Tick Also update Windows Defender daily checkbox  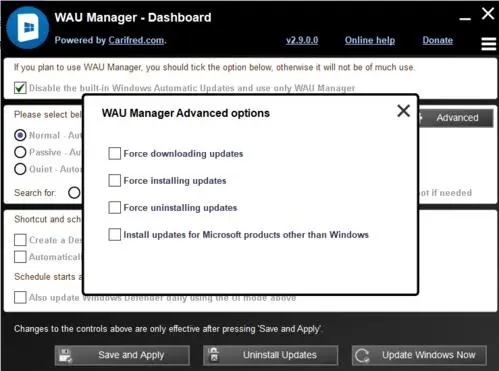click(20, 297)
